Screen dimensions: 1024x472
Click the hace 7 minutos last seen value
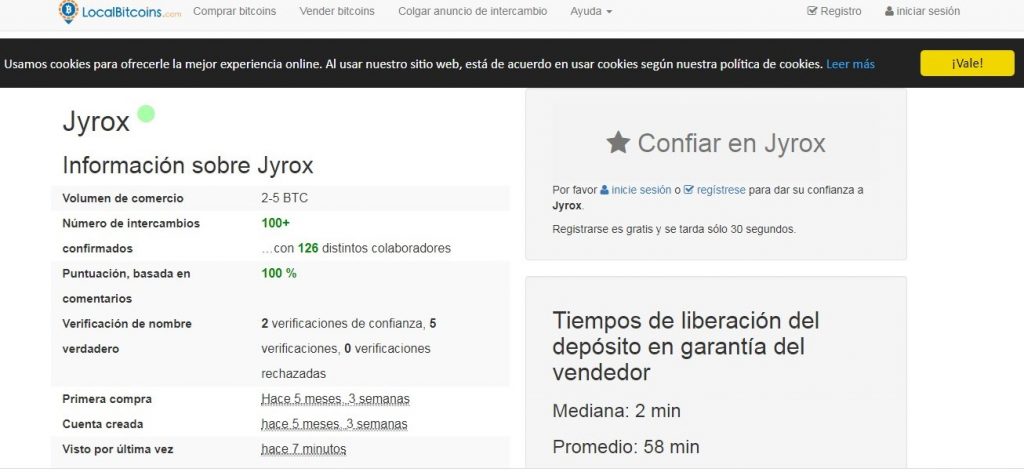(304, 449)
